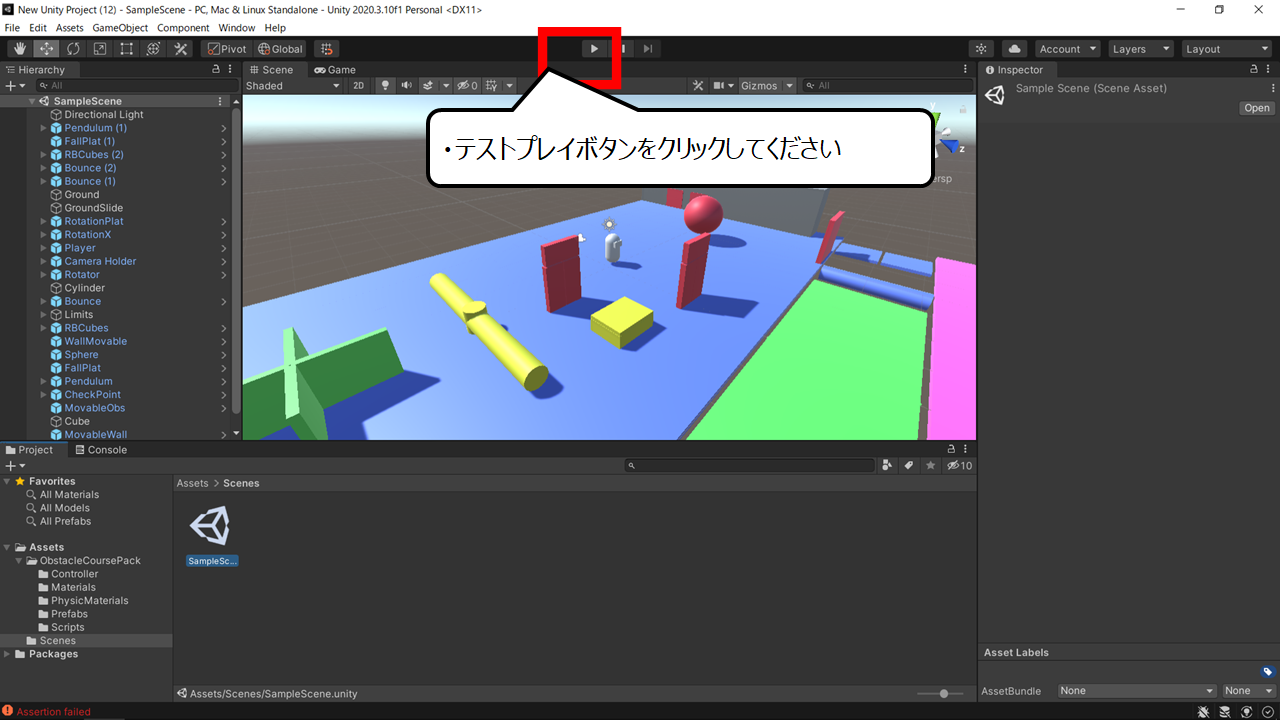1280x720 pixels.
Task: Open scene camera settings icon
Action: 719,86
